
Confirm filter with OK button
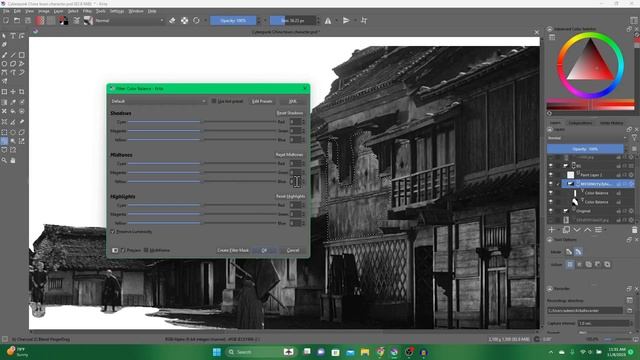tap(264, 250)
